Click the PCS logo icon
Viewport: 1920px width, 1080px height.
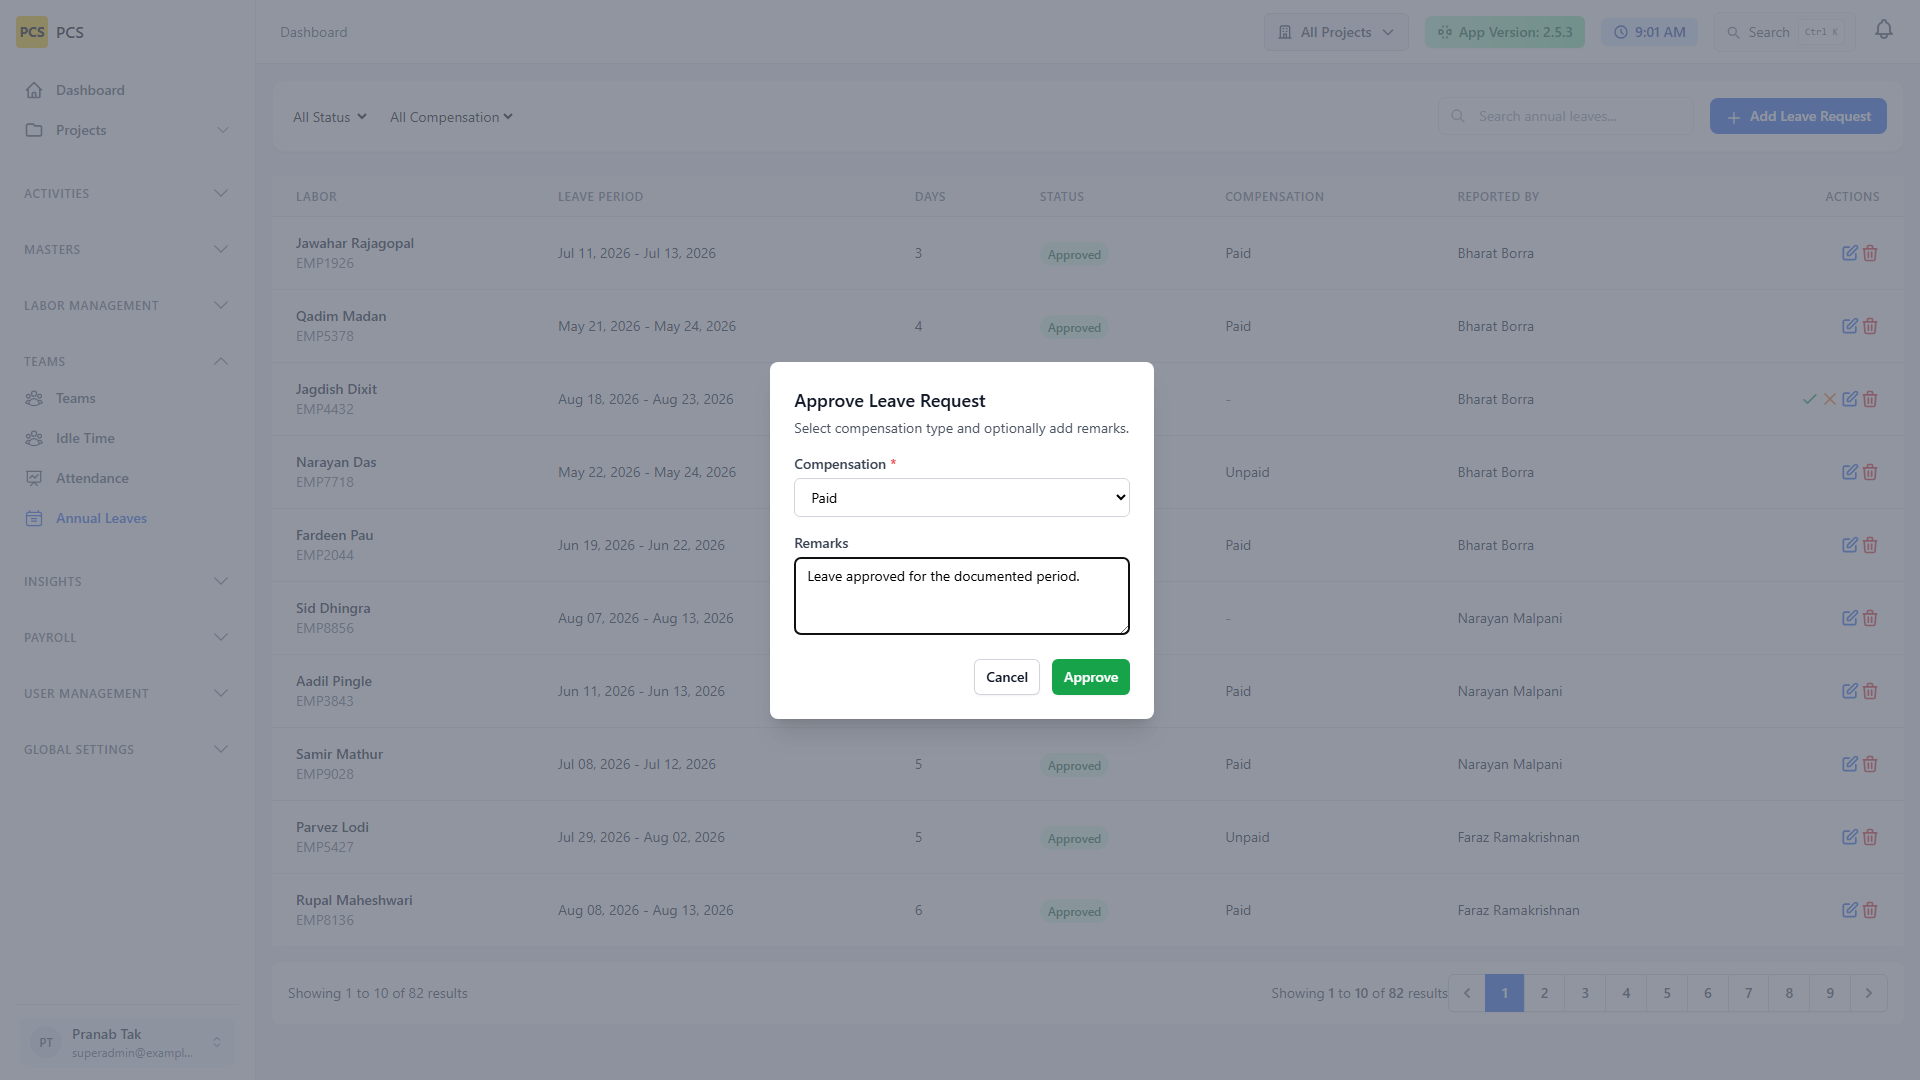coord(32,32)
